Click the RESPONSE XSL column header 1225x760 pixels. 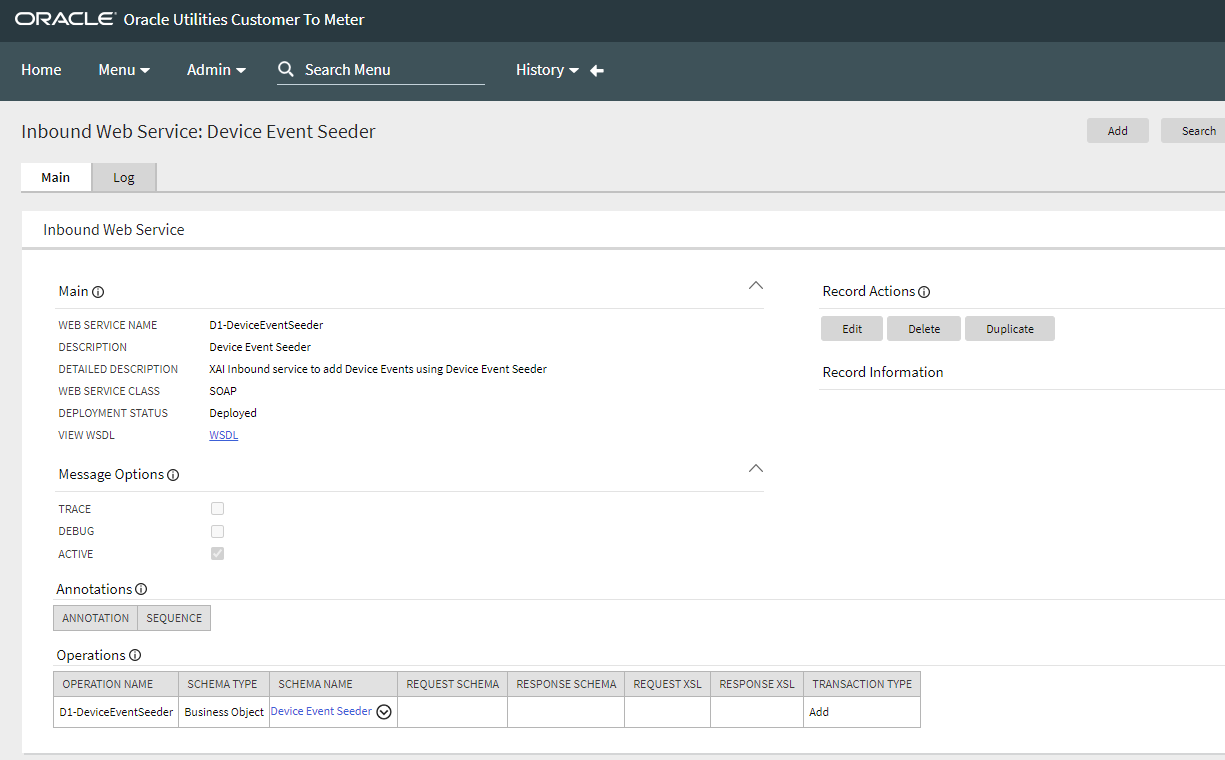[757, 684]
